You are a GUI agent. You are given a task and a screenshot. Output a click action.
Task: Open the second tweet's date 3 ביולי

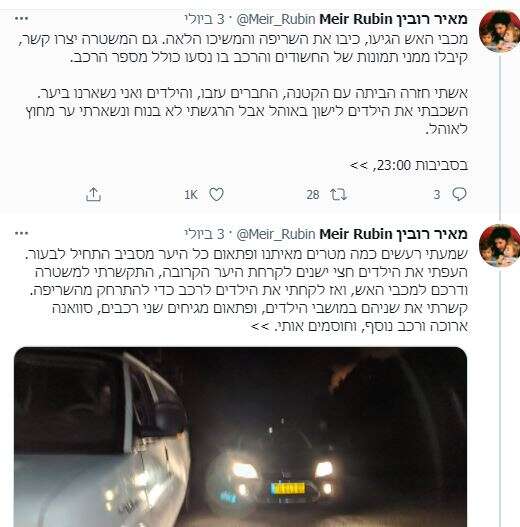[204, 234]
